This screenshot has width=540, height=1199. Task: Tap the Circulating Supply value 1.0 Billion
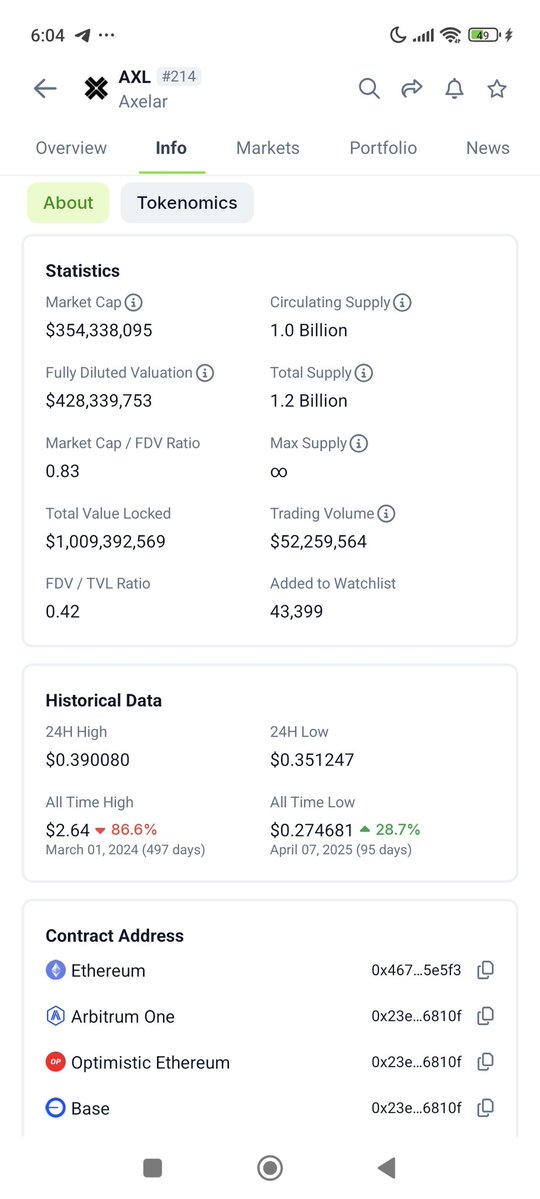(309, 330)
